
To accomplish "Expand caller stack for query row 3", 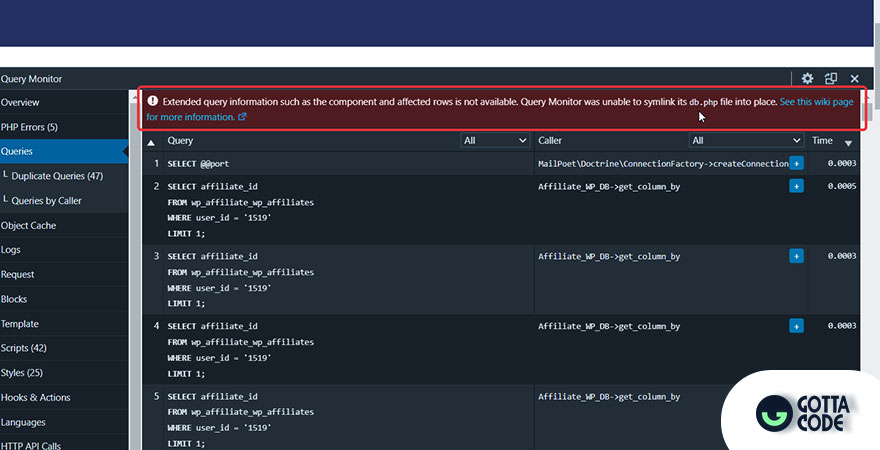I will click(x=796, y=256).
